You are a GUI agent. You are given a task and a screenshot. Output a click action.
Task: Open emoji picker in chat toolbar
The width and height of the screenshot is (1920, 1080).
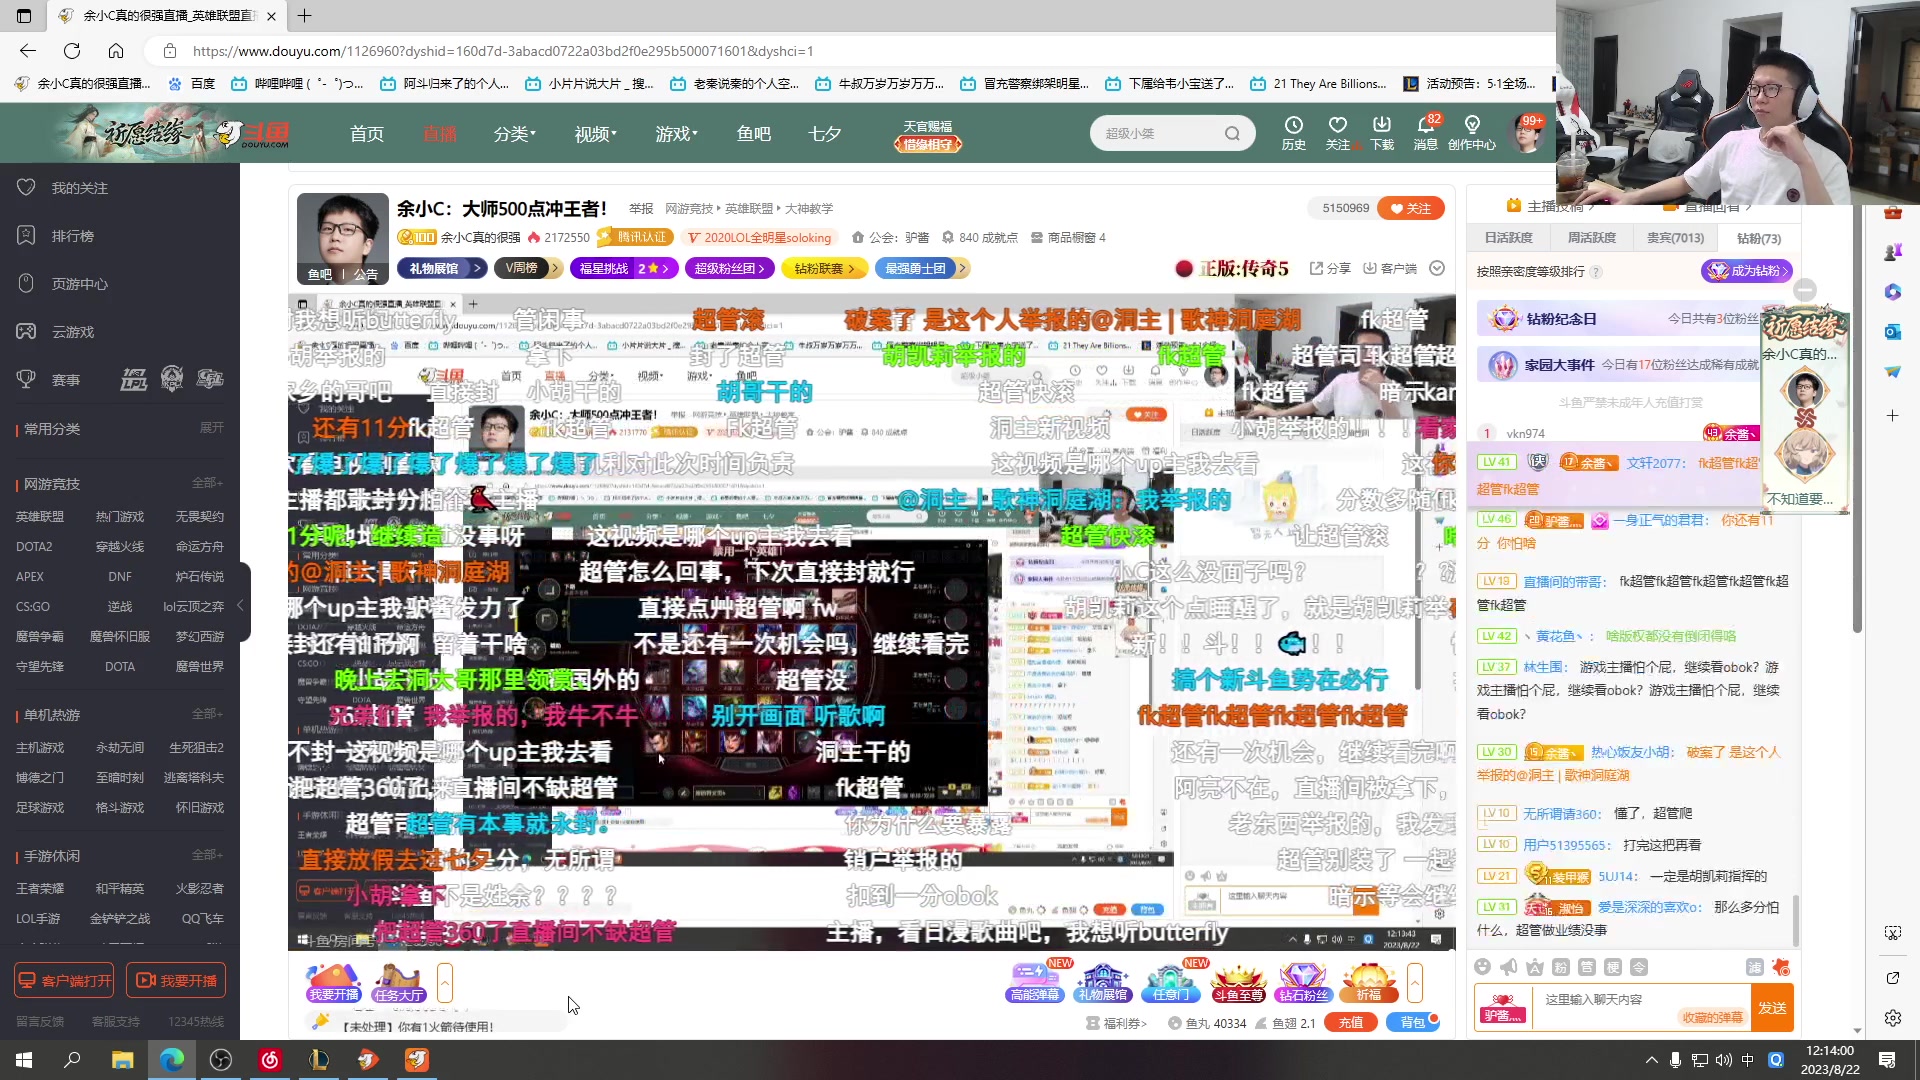pos(1482,967)
